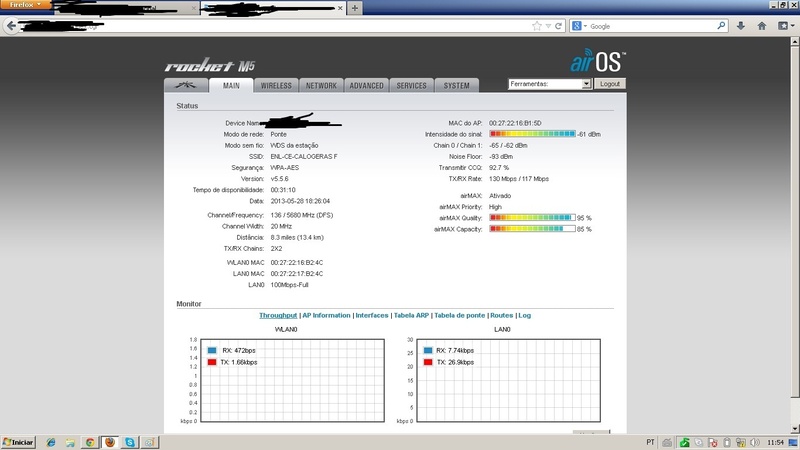Click SSID value ENL-CE-CALOGERAS F
This screenshot has height=450, width=800.
tap(304, 157)
